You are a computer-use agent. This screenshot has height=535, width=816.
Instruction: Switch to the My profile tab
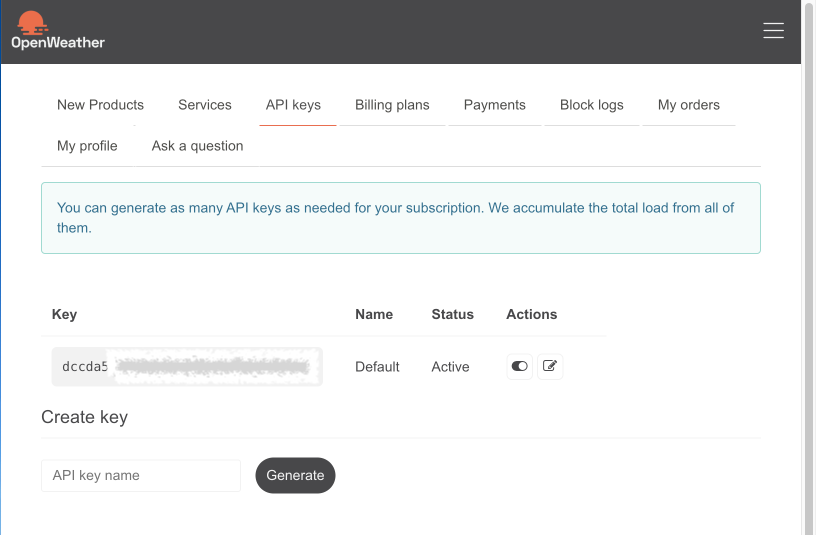point(87,146)
